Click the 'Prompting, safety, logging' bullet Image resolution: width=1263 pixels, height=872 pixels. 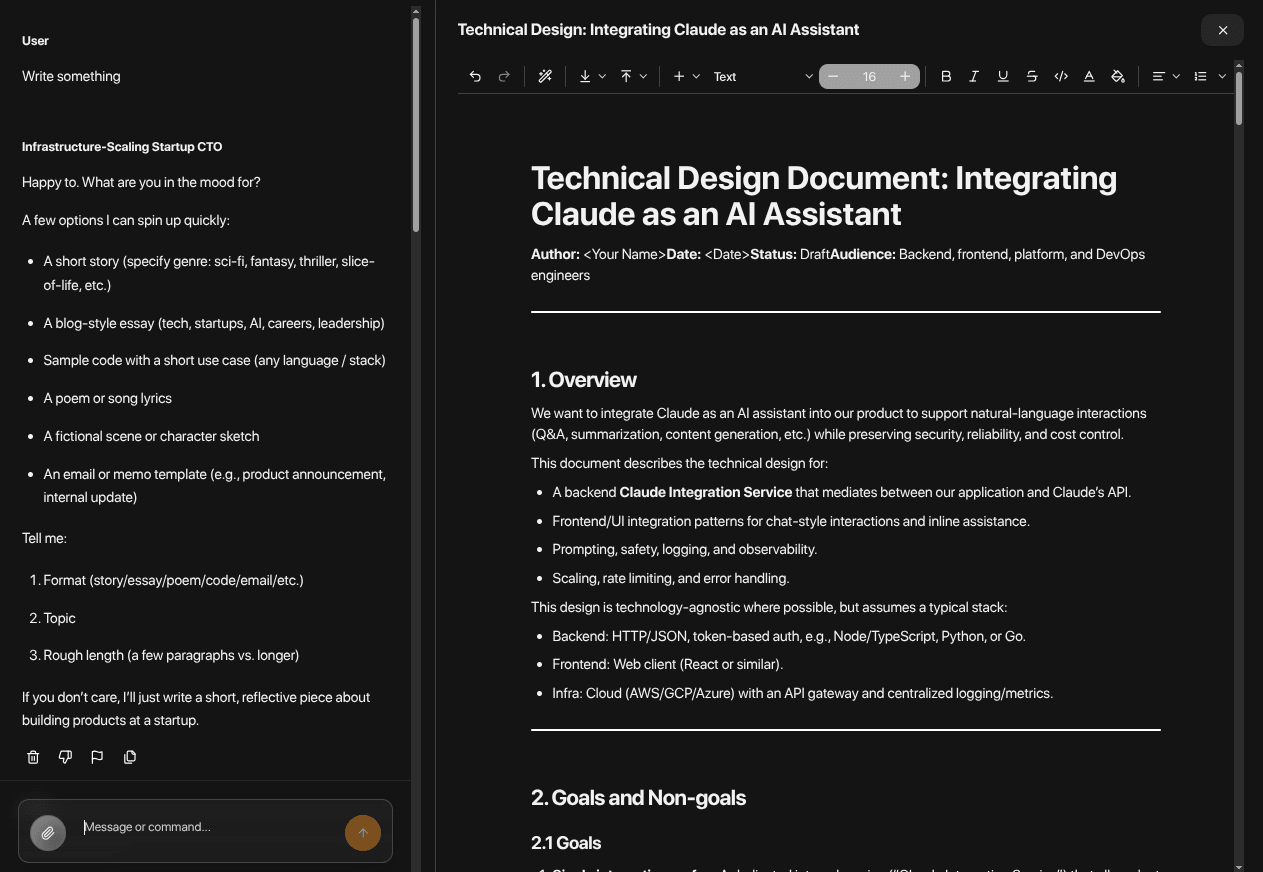684,549
